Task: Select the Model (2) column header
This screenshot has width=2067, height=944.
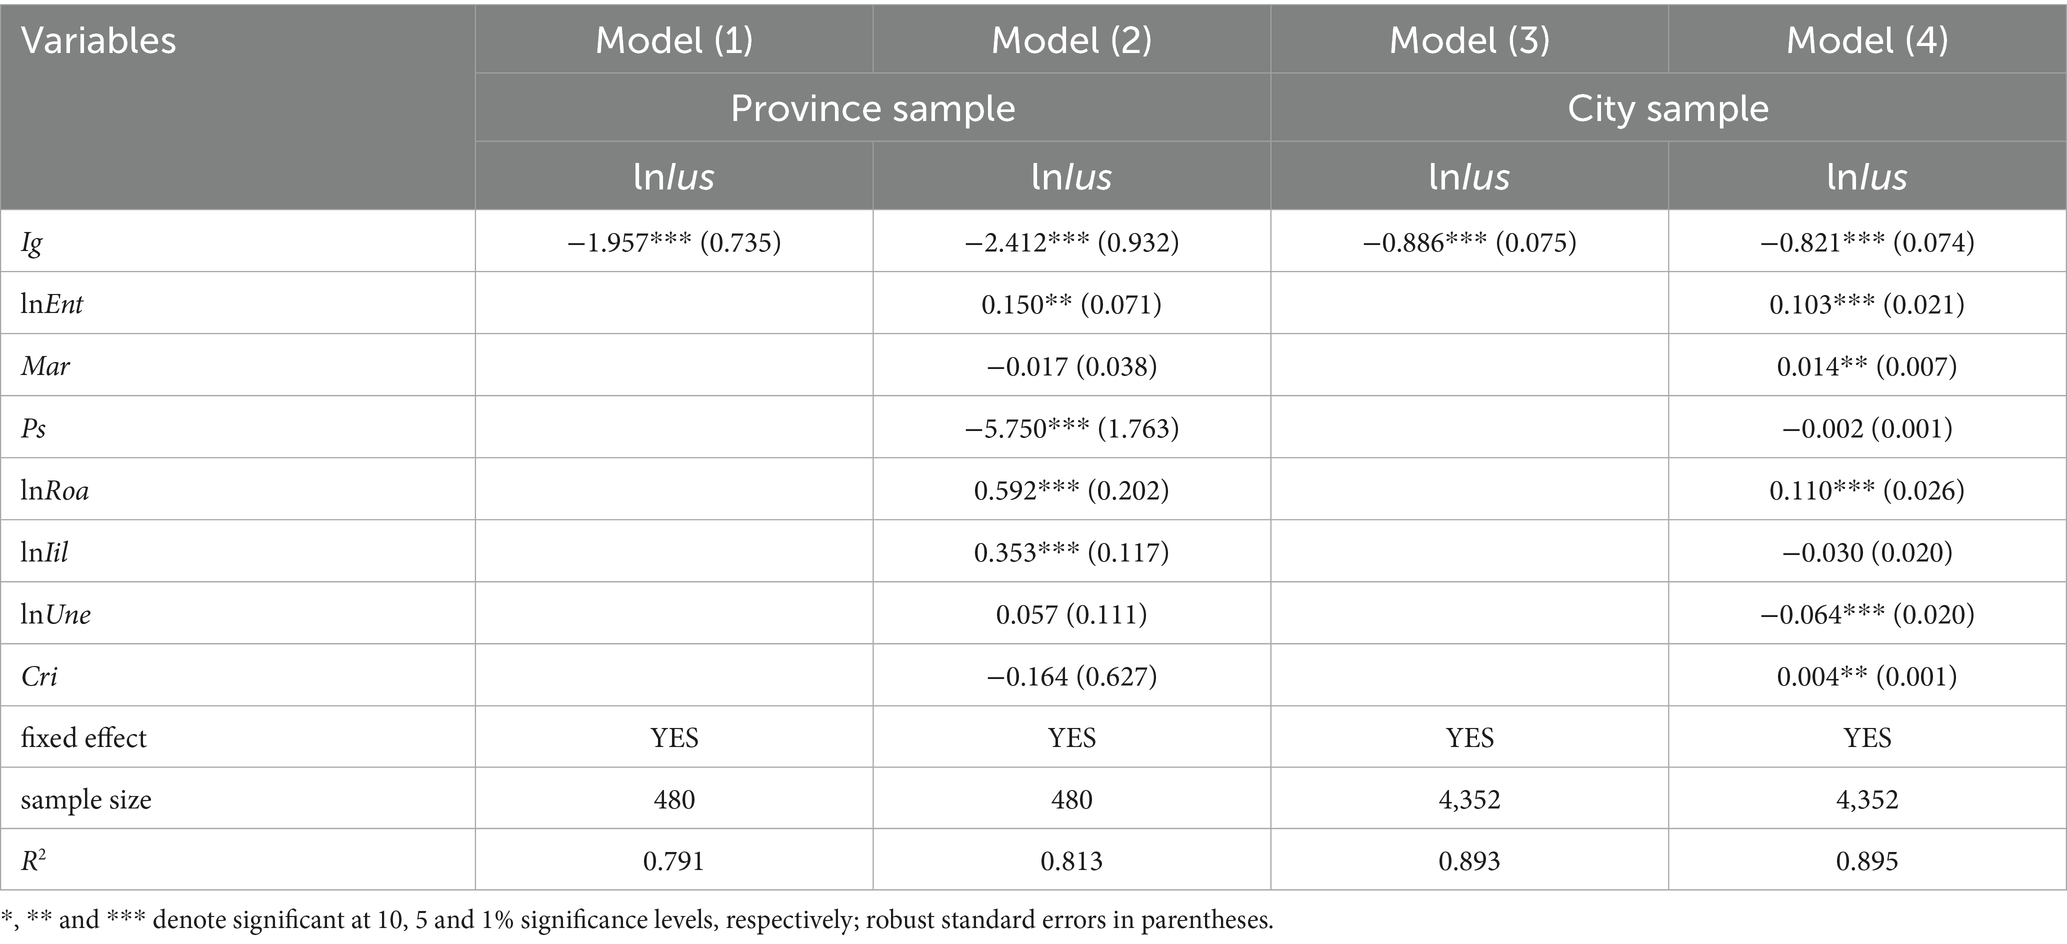Action: click(1071, 40)
